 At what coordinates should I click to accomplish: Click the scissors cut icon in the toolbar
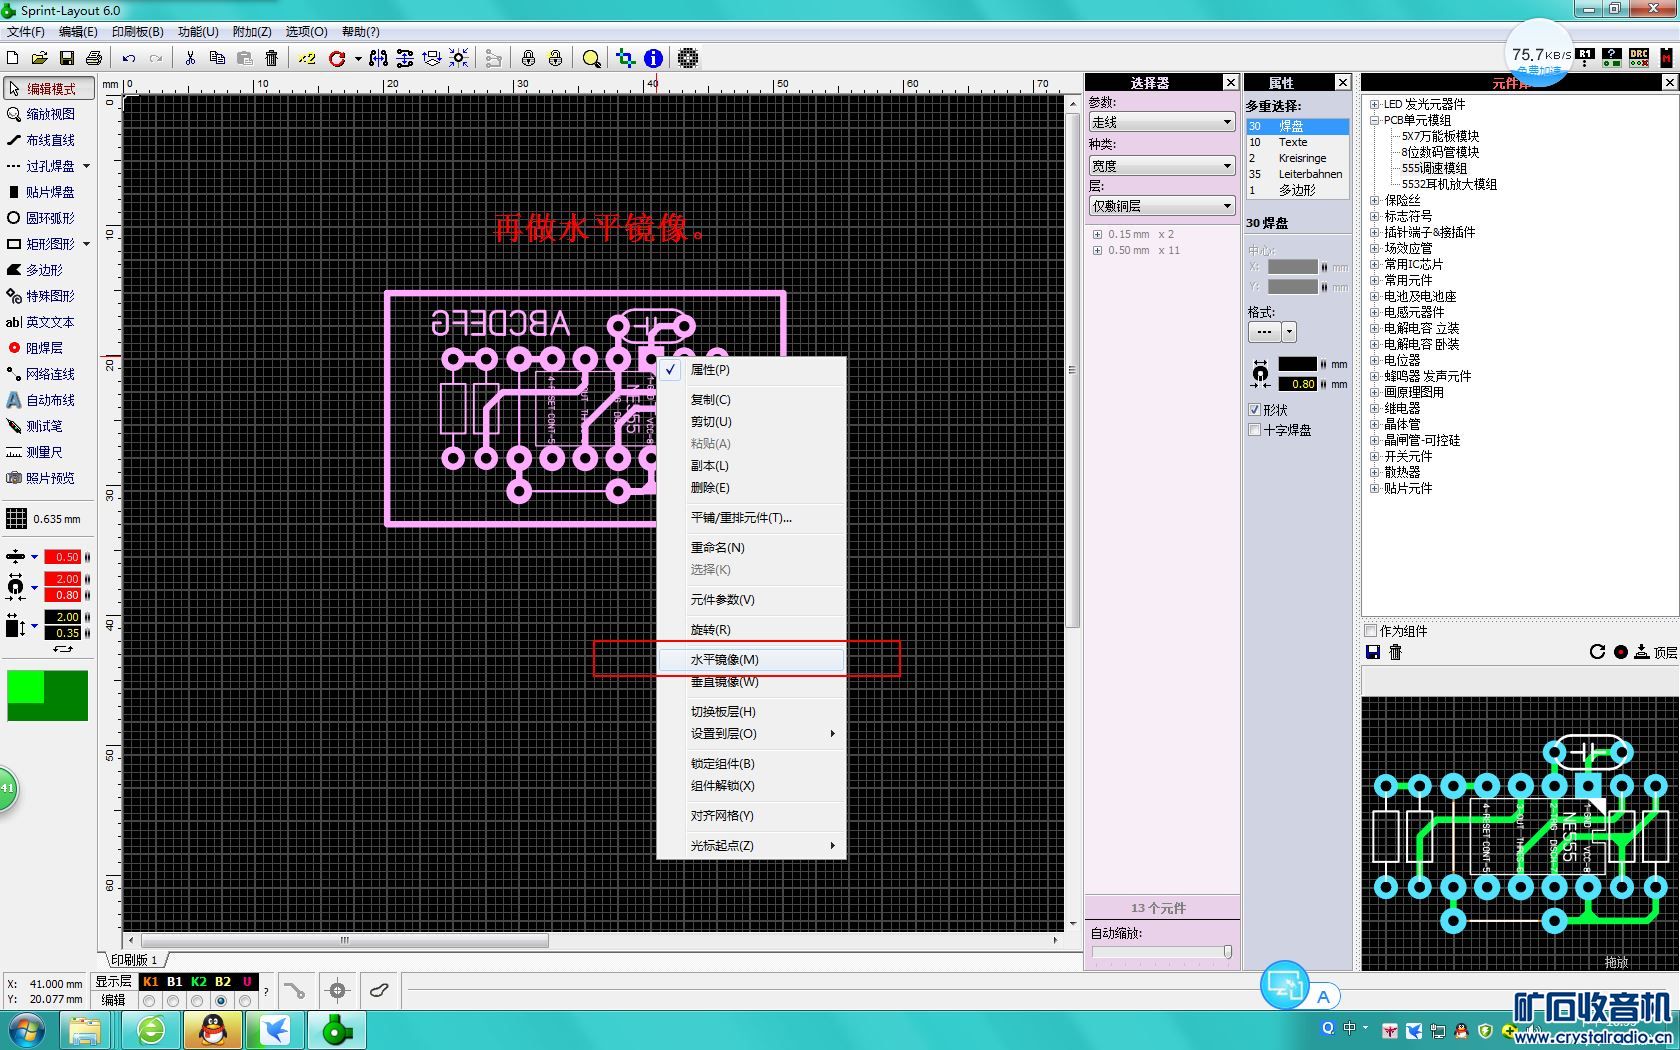tap(190, 58)
